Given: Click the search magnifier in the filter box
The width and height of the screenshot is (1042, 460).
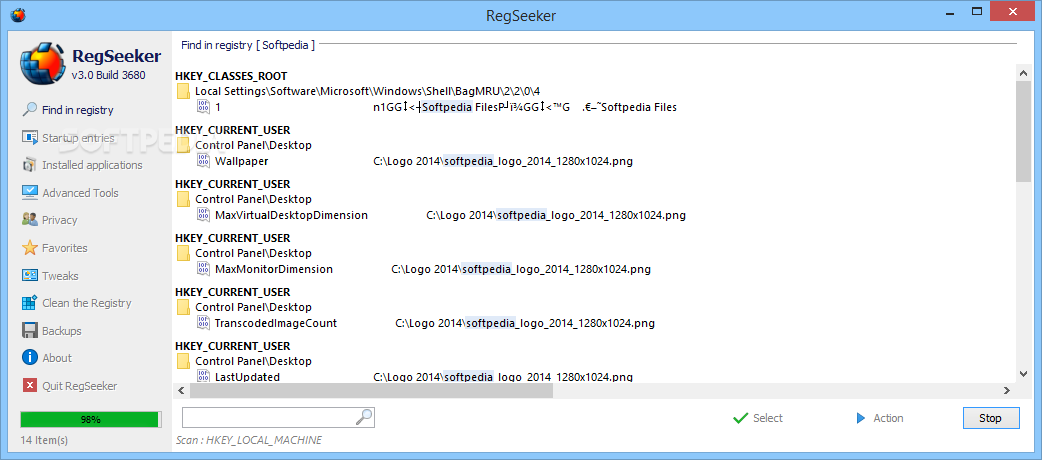Looking at the screenshot, I should [x=364, y=417].
